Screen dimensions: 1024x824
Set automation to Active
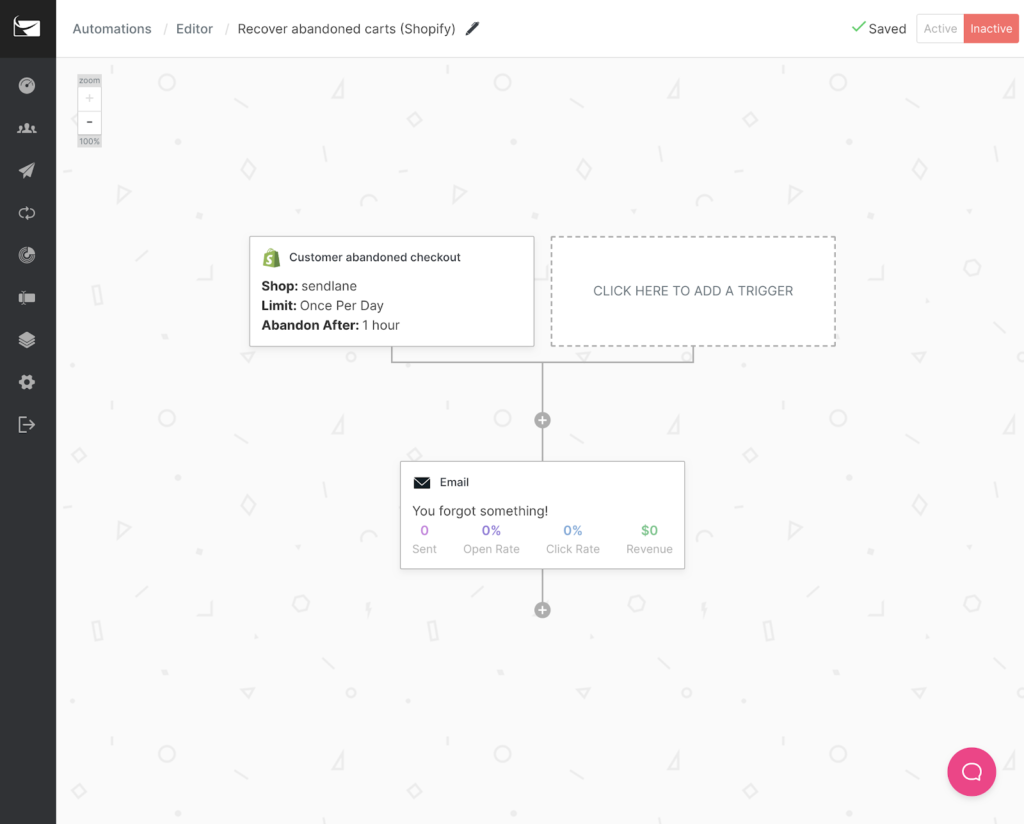(940, 29)
